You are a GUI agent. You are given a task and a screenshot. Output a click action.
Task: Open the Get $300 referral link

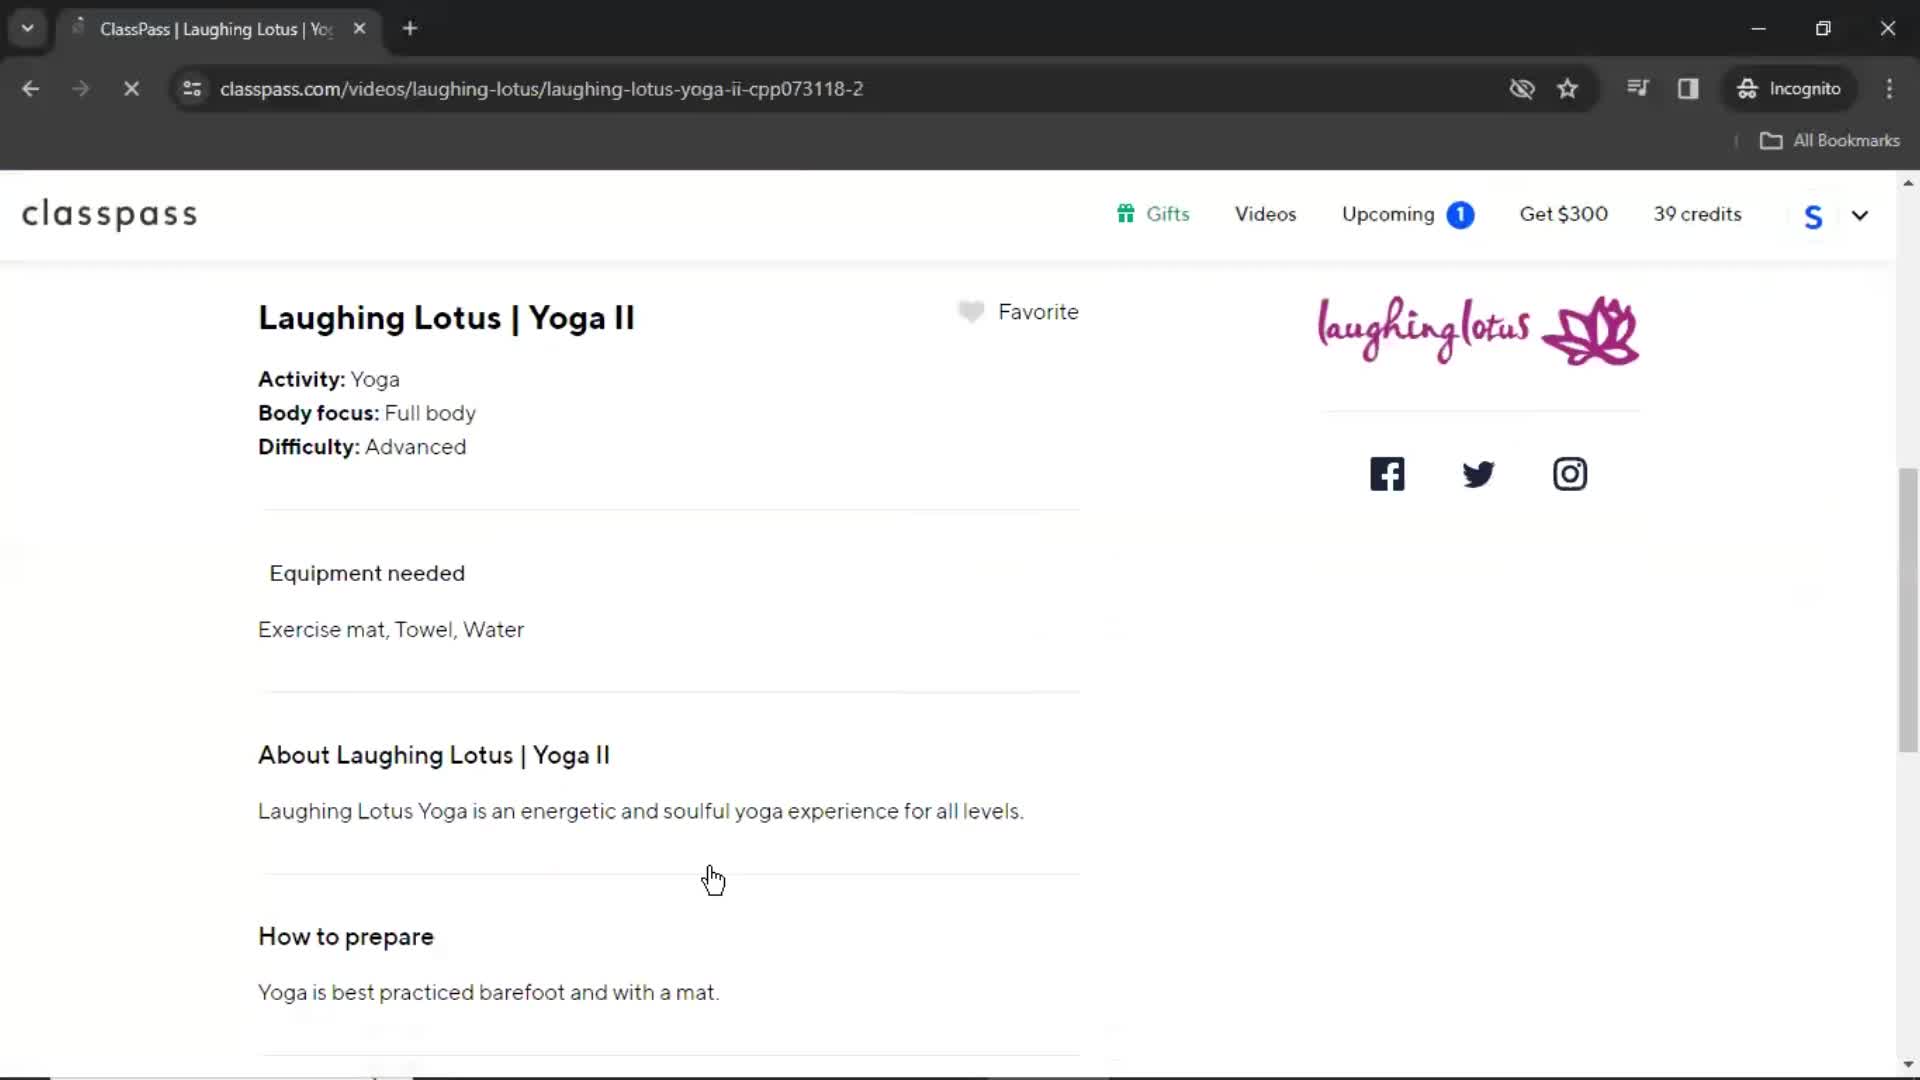1563,214
